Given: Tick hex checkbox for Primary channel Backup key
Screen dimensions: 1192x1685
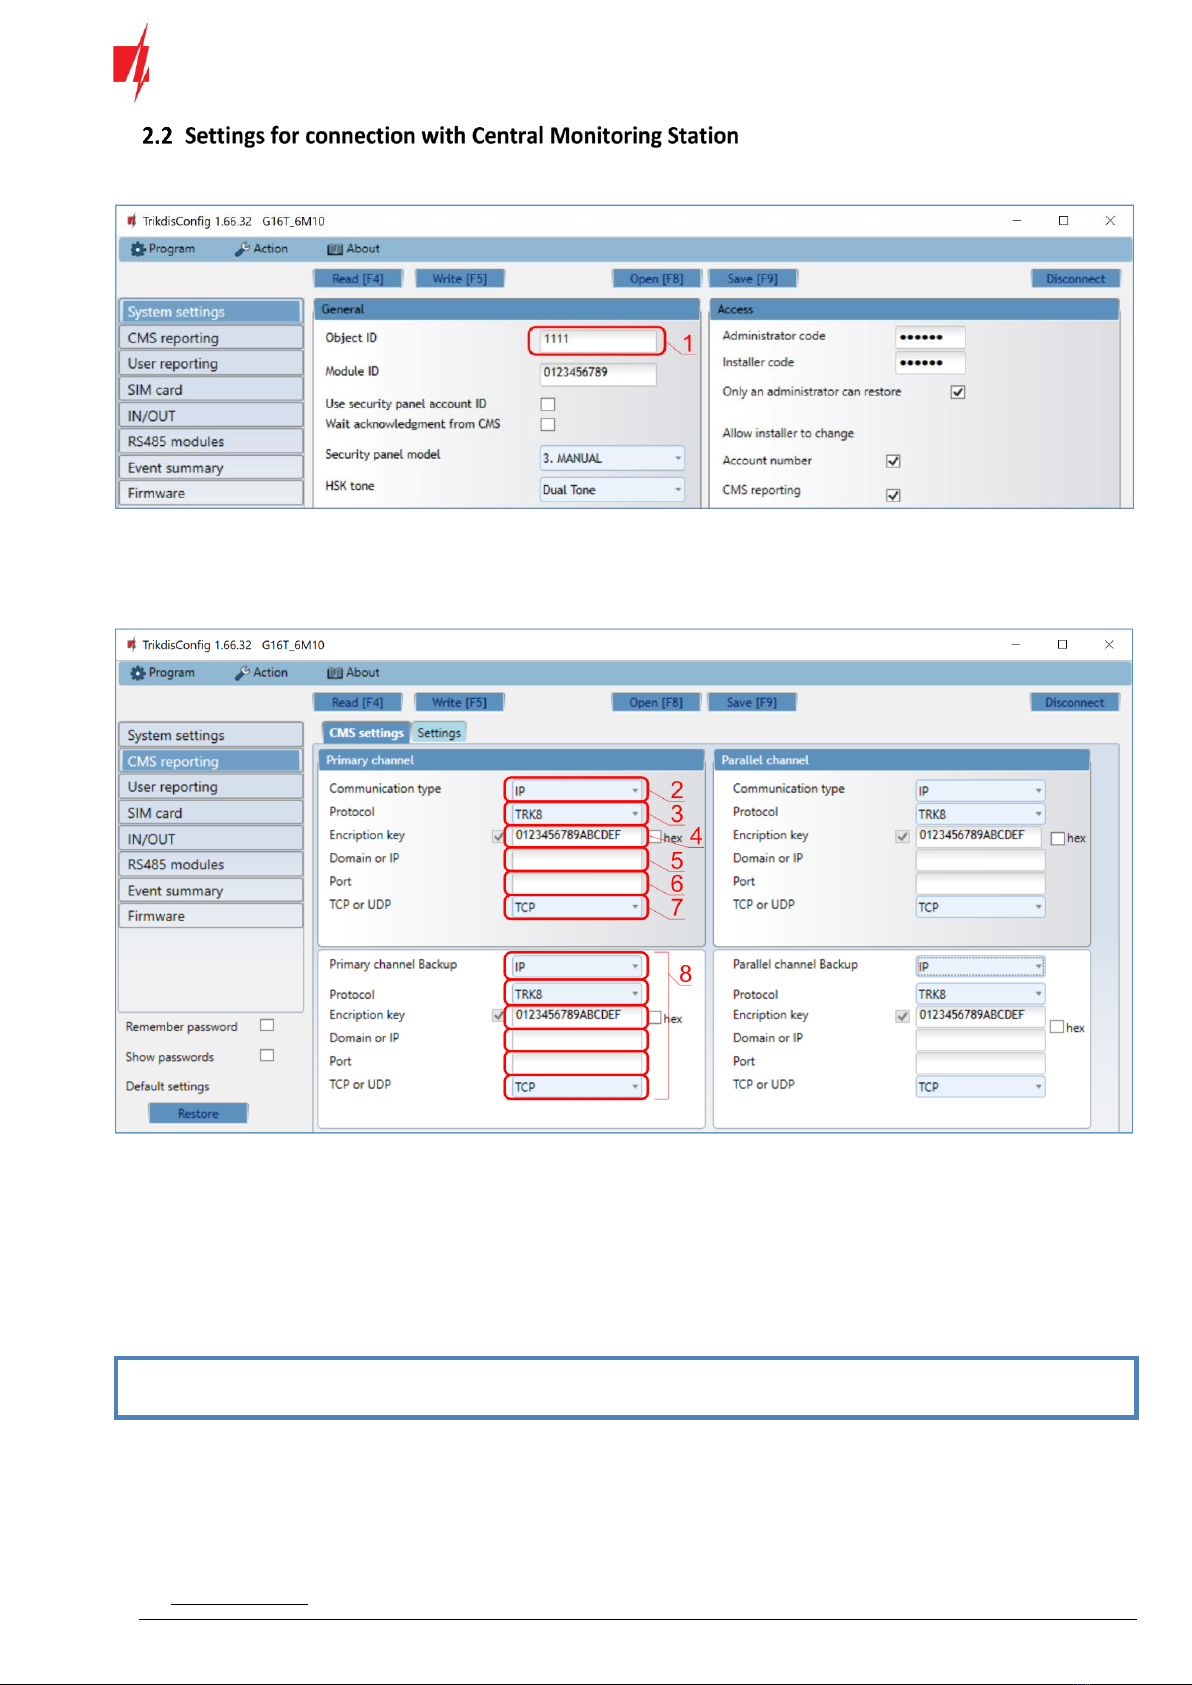Looking at the screenshot, I should coord(656,1018).
